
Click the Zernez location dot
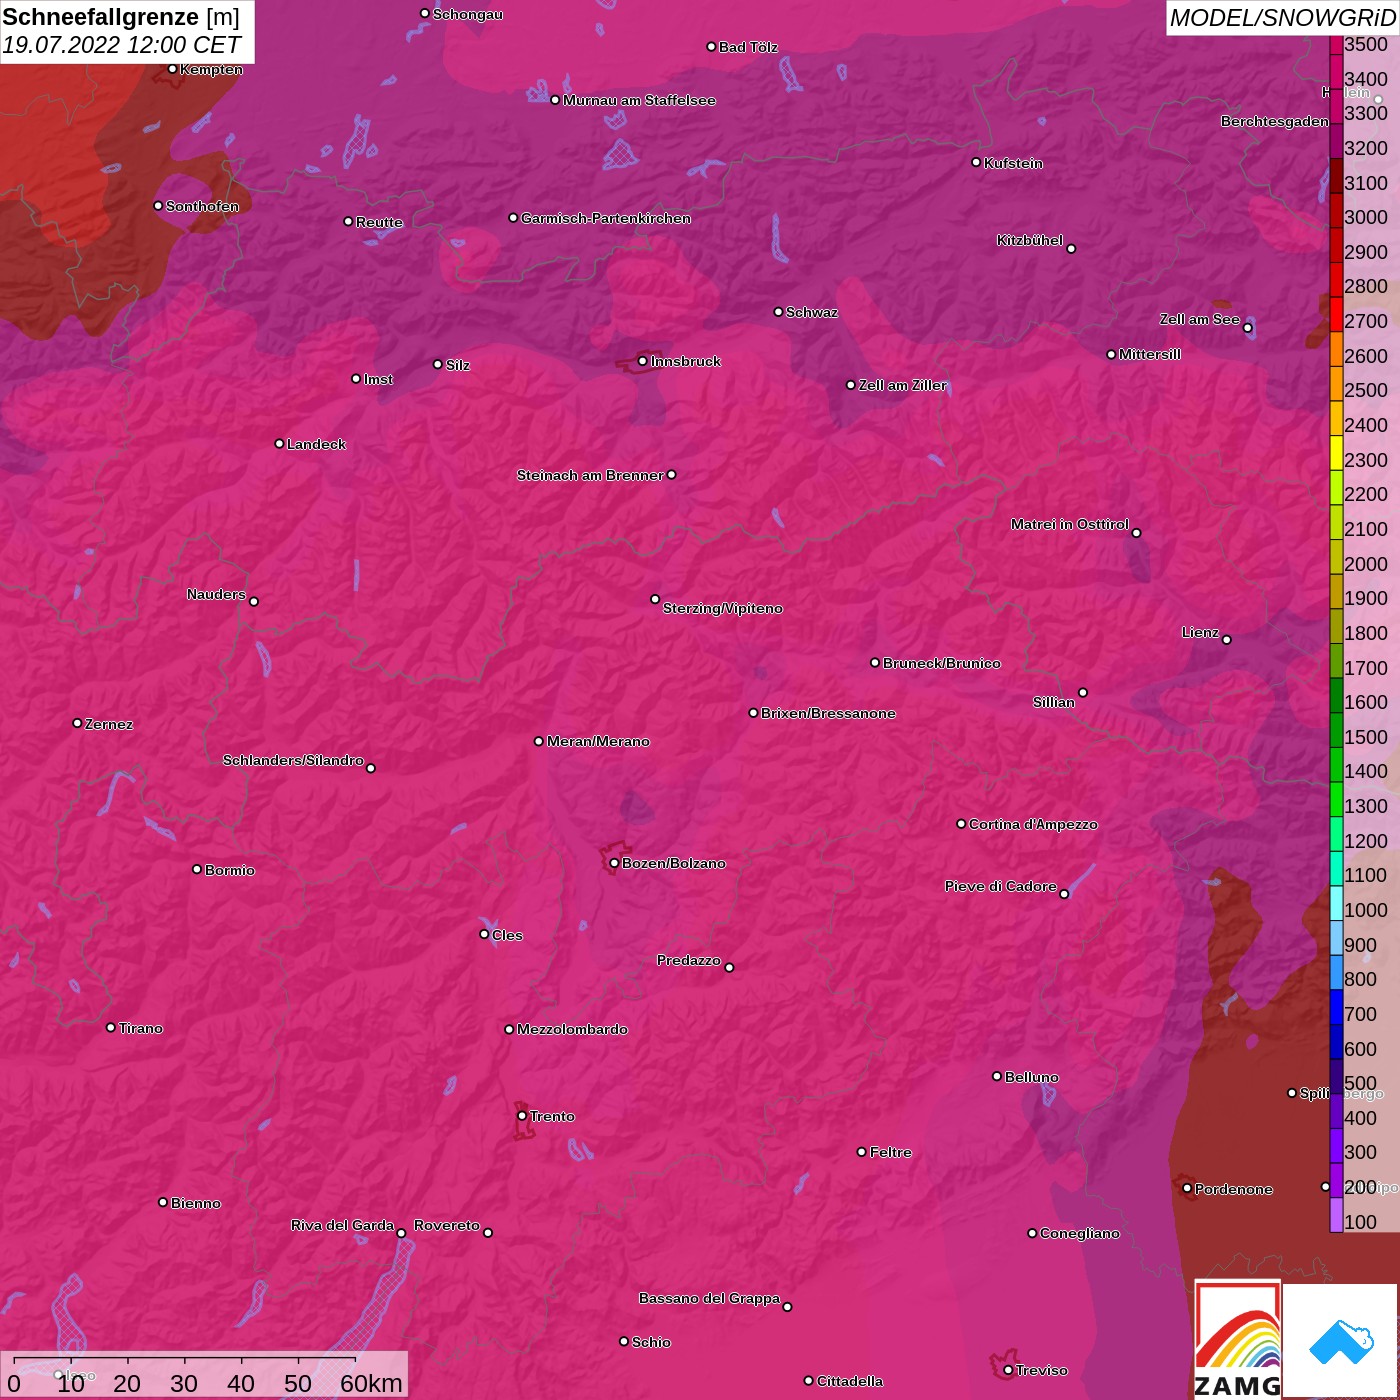coord(77,723)
